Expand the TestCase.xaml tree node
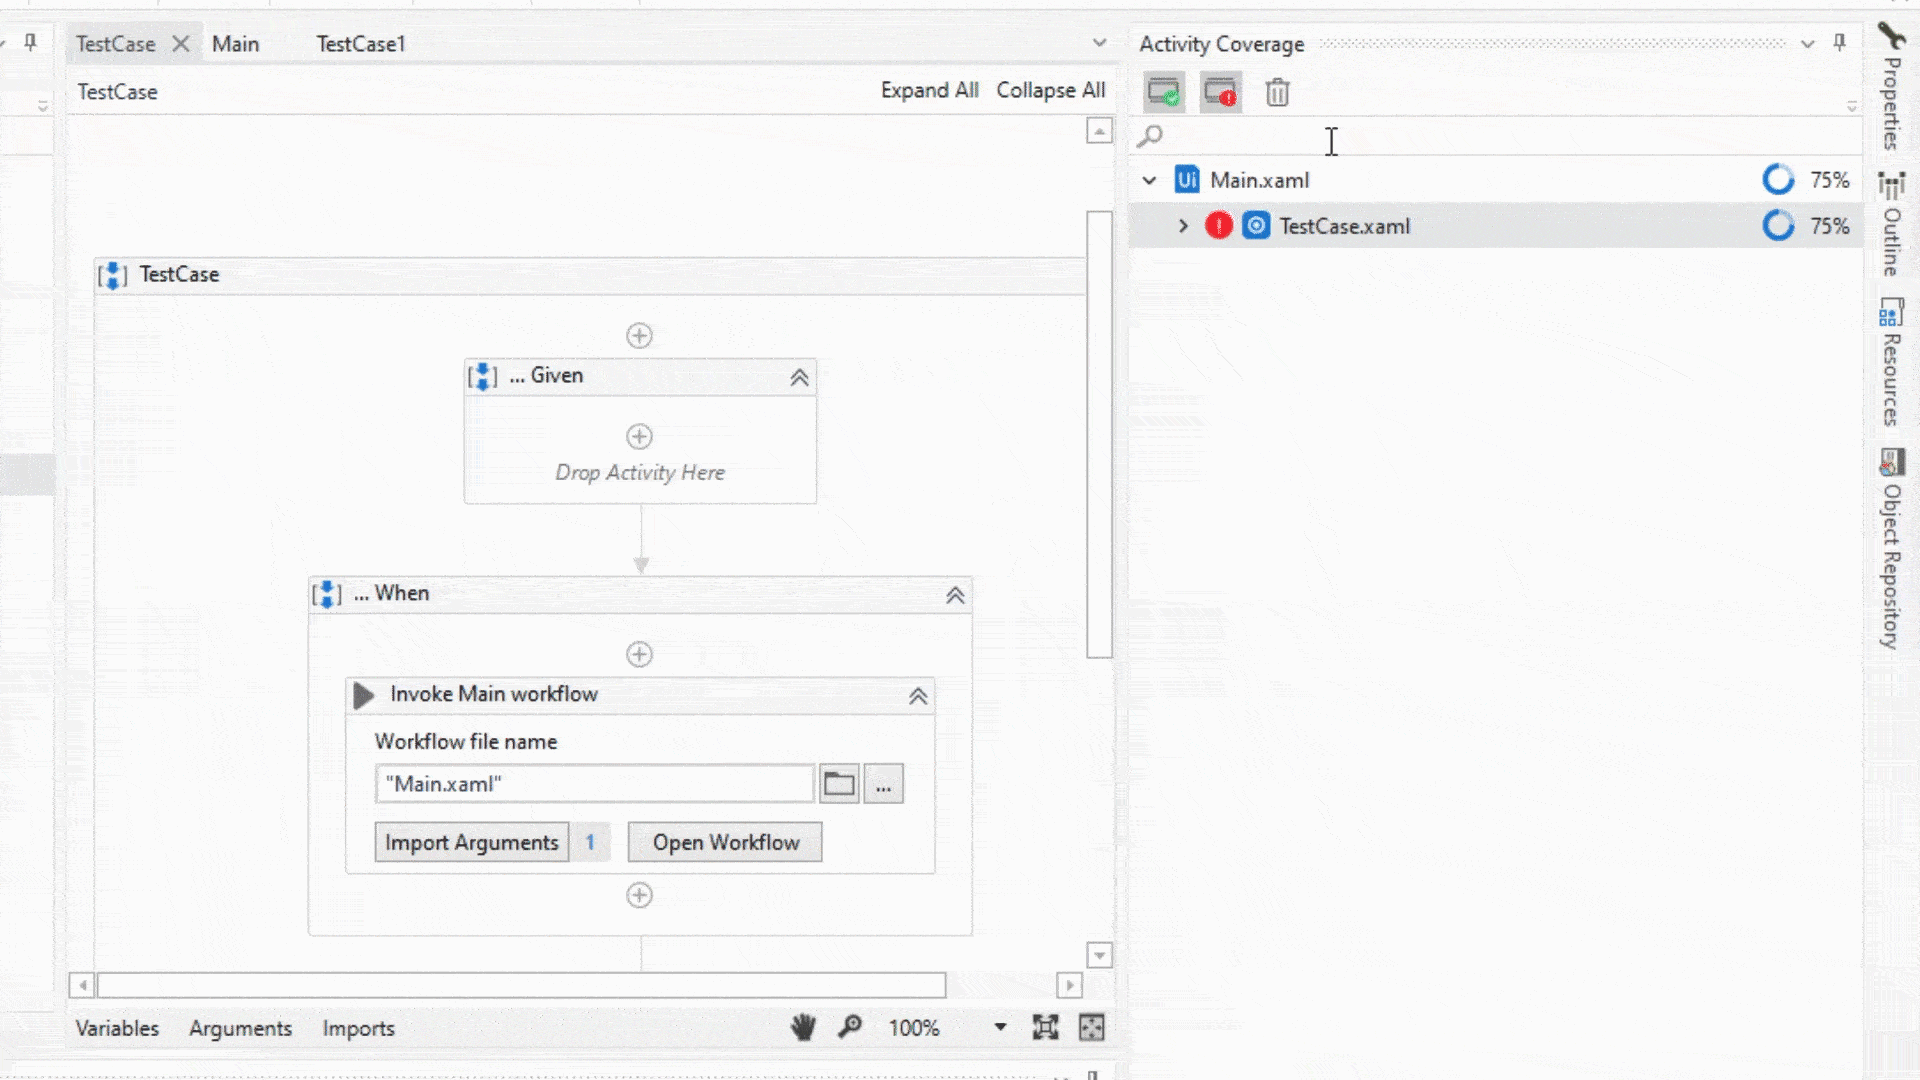 point(1183,226)
